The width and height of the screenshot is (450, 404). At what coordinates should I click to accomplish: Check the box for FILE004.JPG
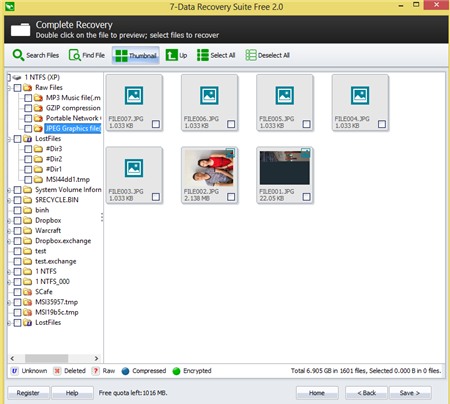point(382,124)
